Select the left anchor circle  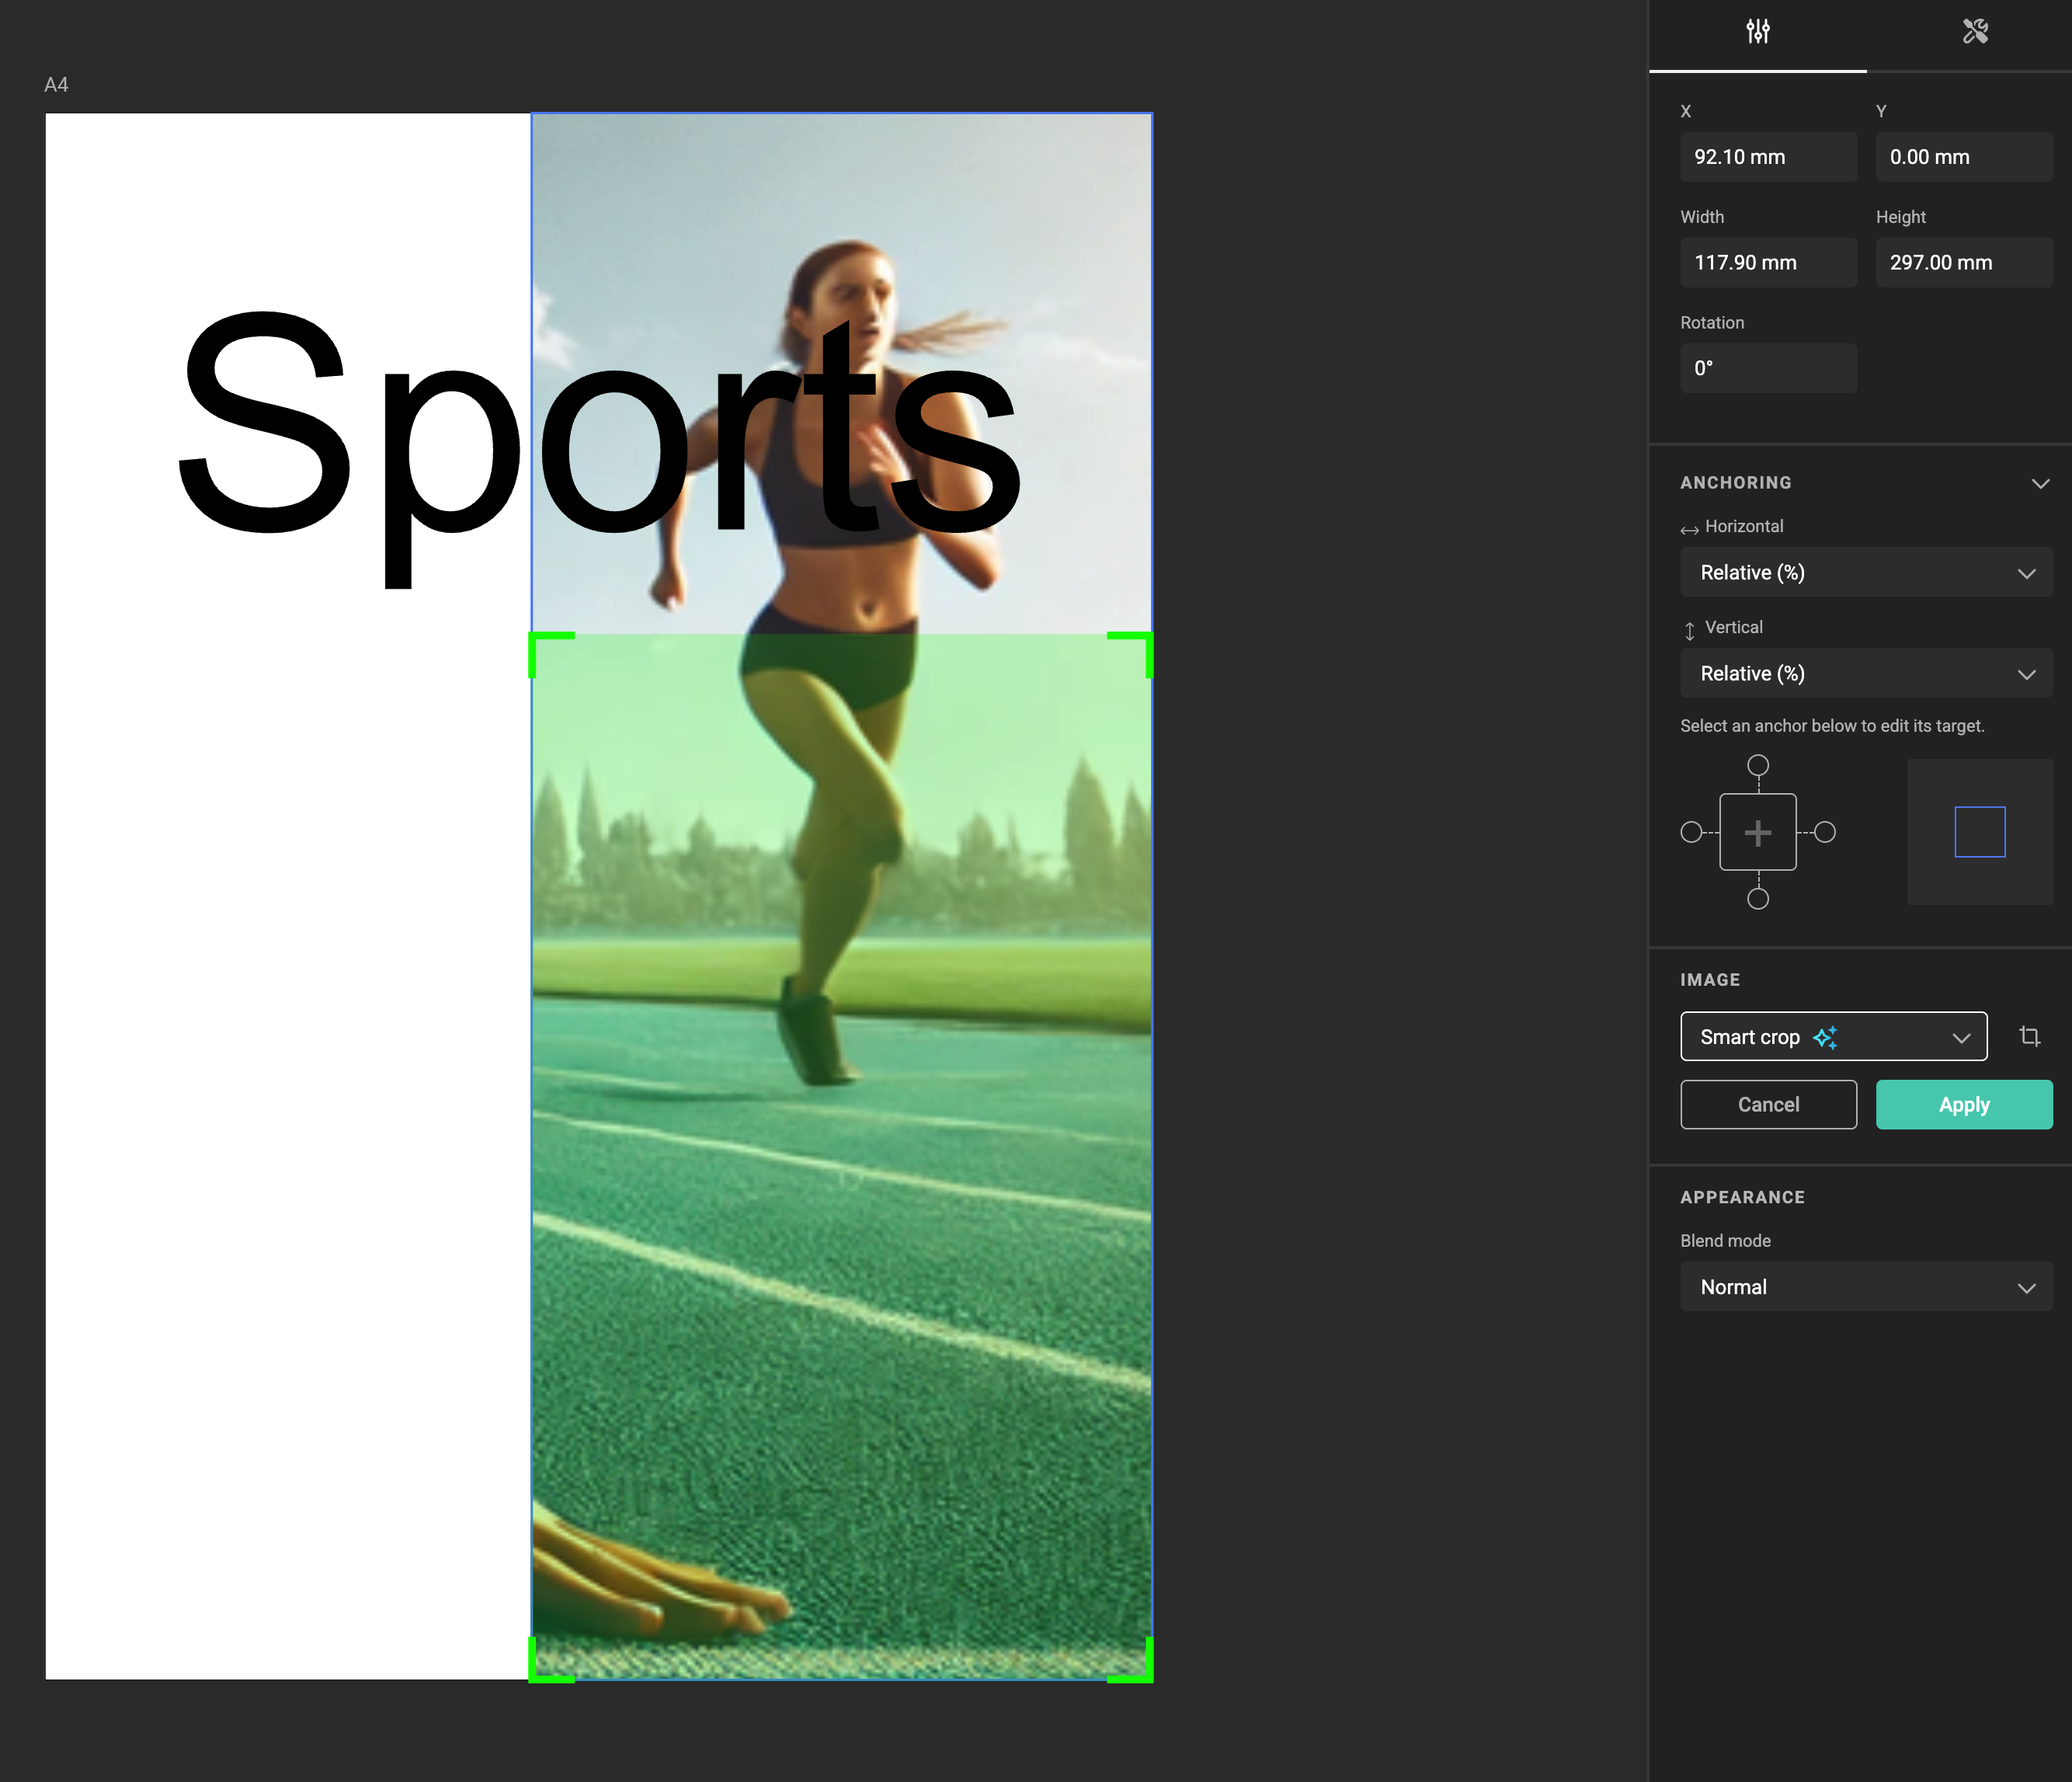tap(1691, 832)
